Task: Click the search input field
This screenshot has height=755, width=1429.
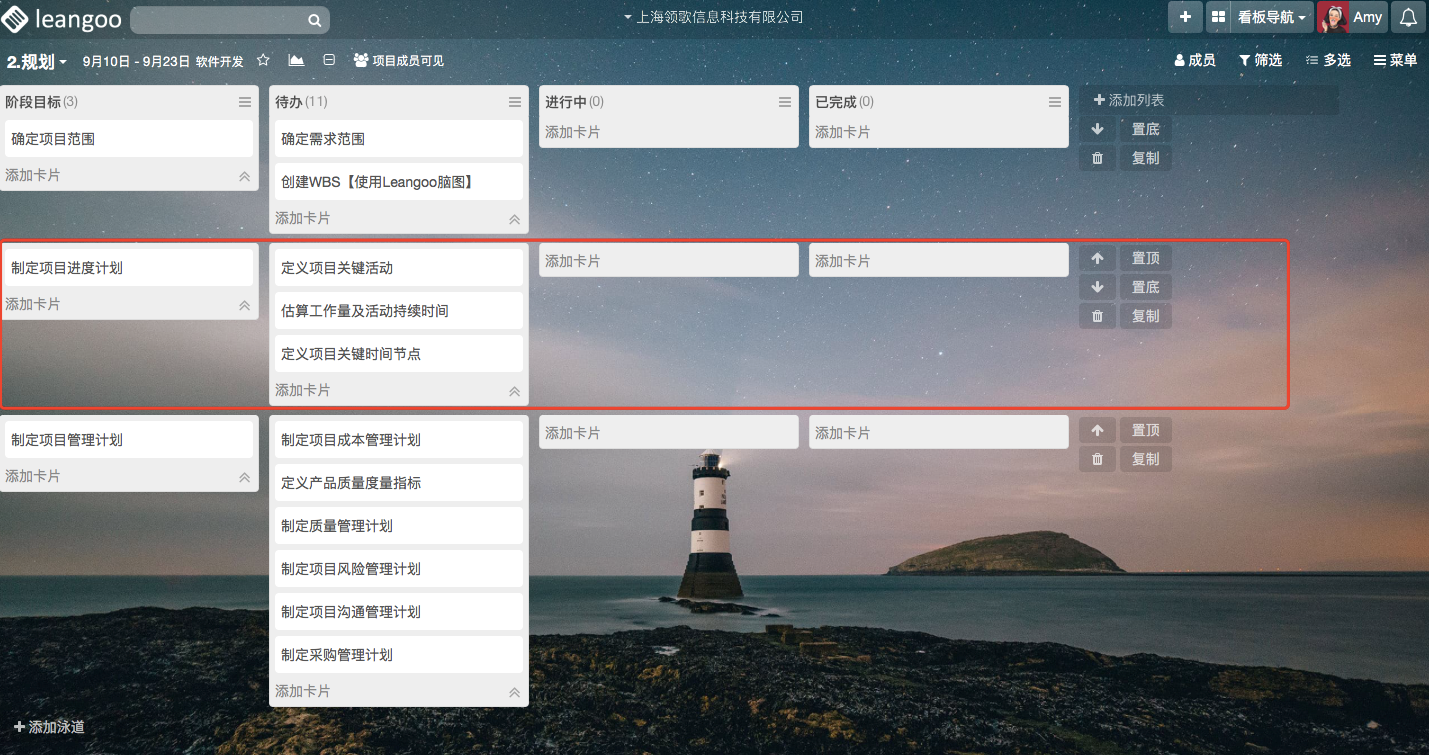Action: [220, 20]
